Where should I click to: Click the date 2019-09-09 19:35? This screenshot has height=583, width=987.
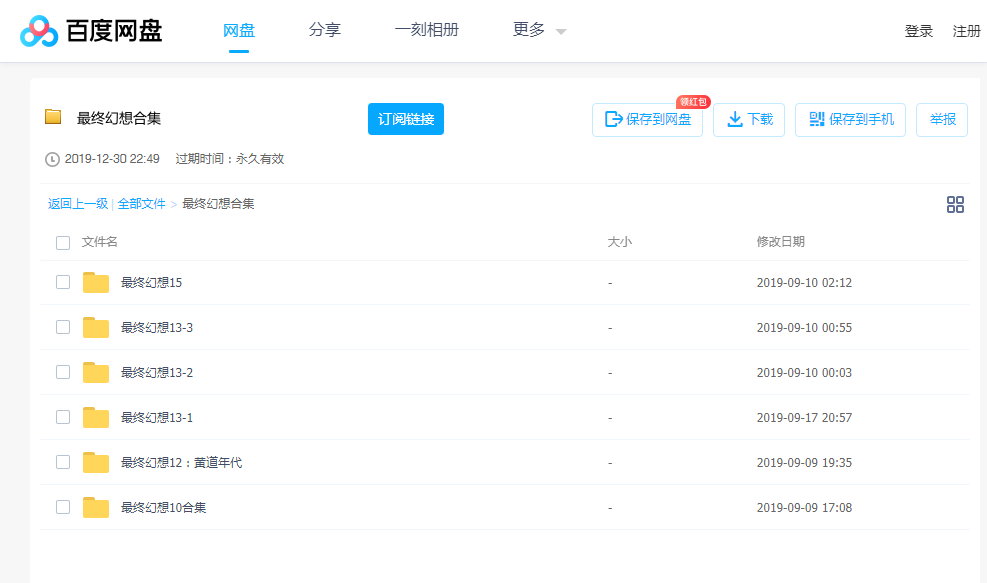coord(804,463)
